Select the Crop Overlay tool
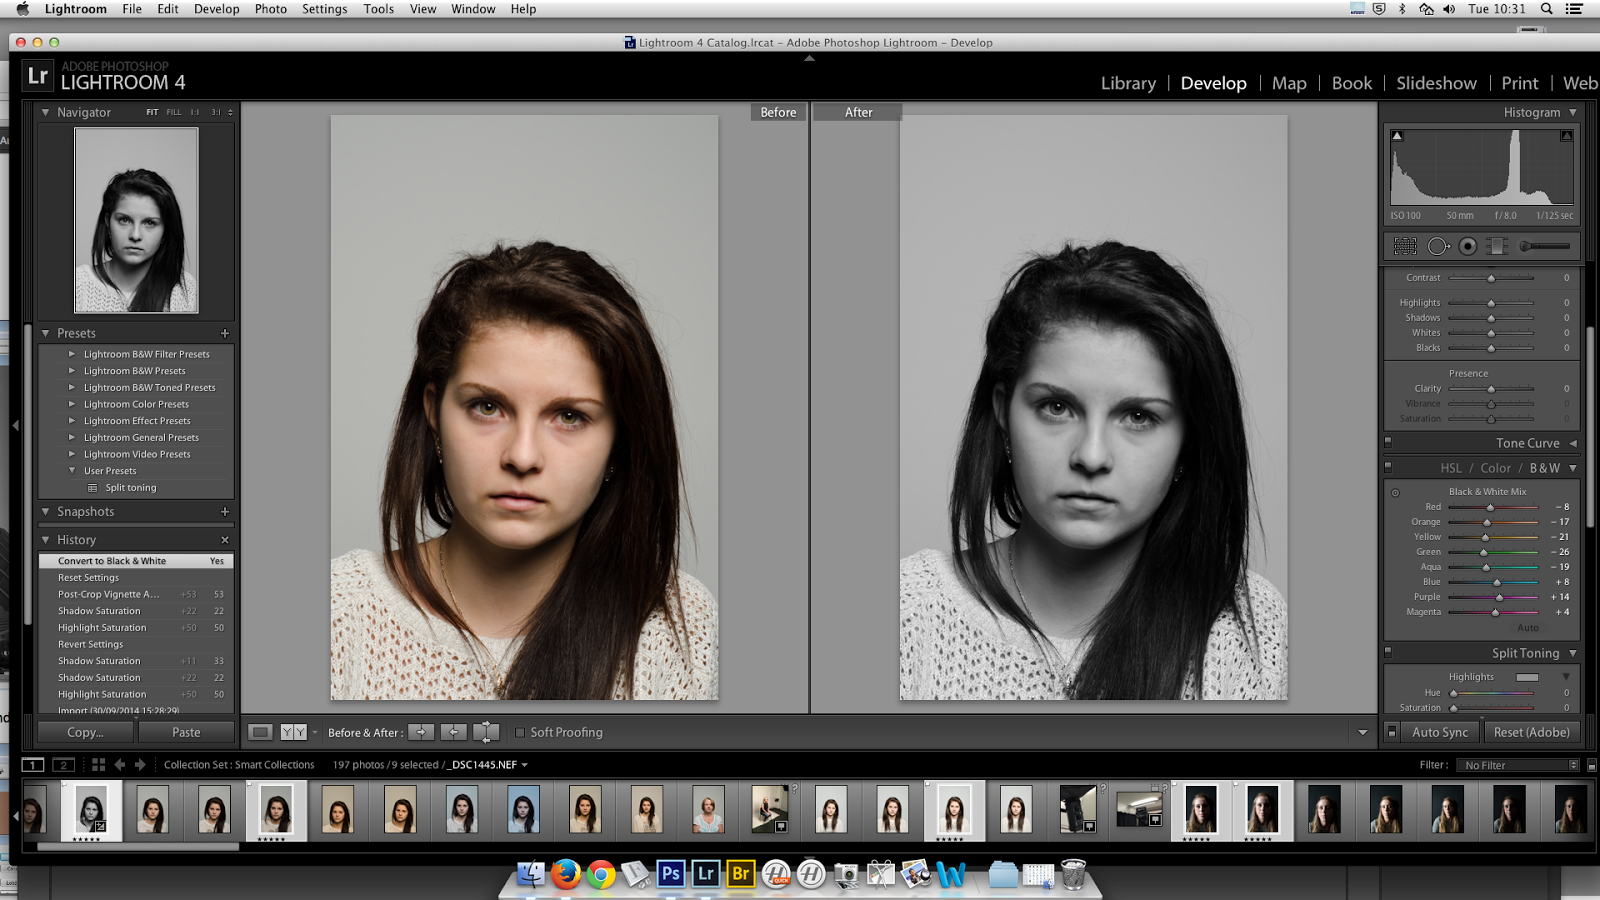 coord(1405,246)
